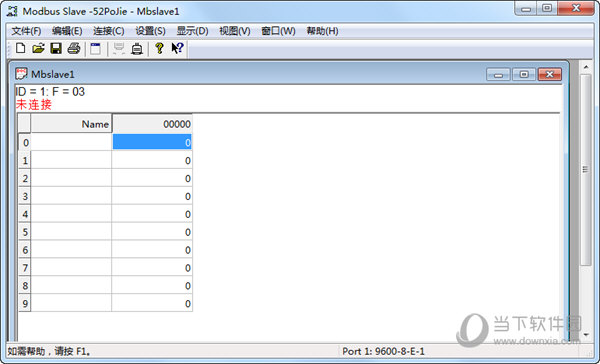The height and width of the screenshot is (364, 600).
Task: Click the vertical scrollbar up arrow
Action: tap(586, 67)
